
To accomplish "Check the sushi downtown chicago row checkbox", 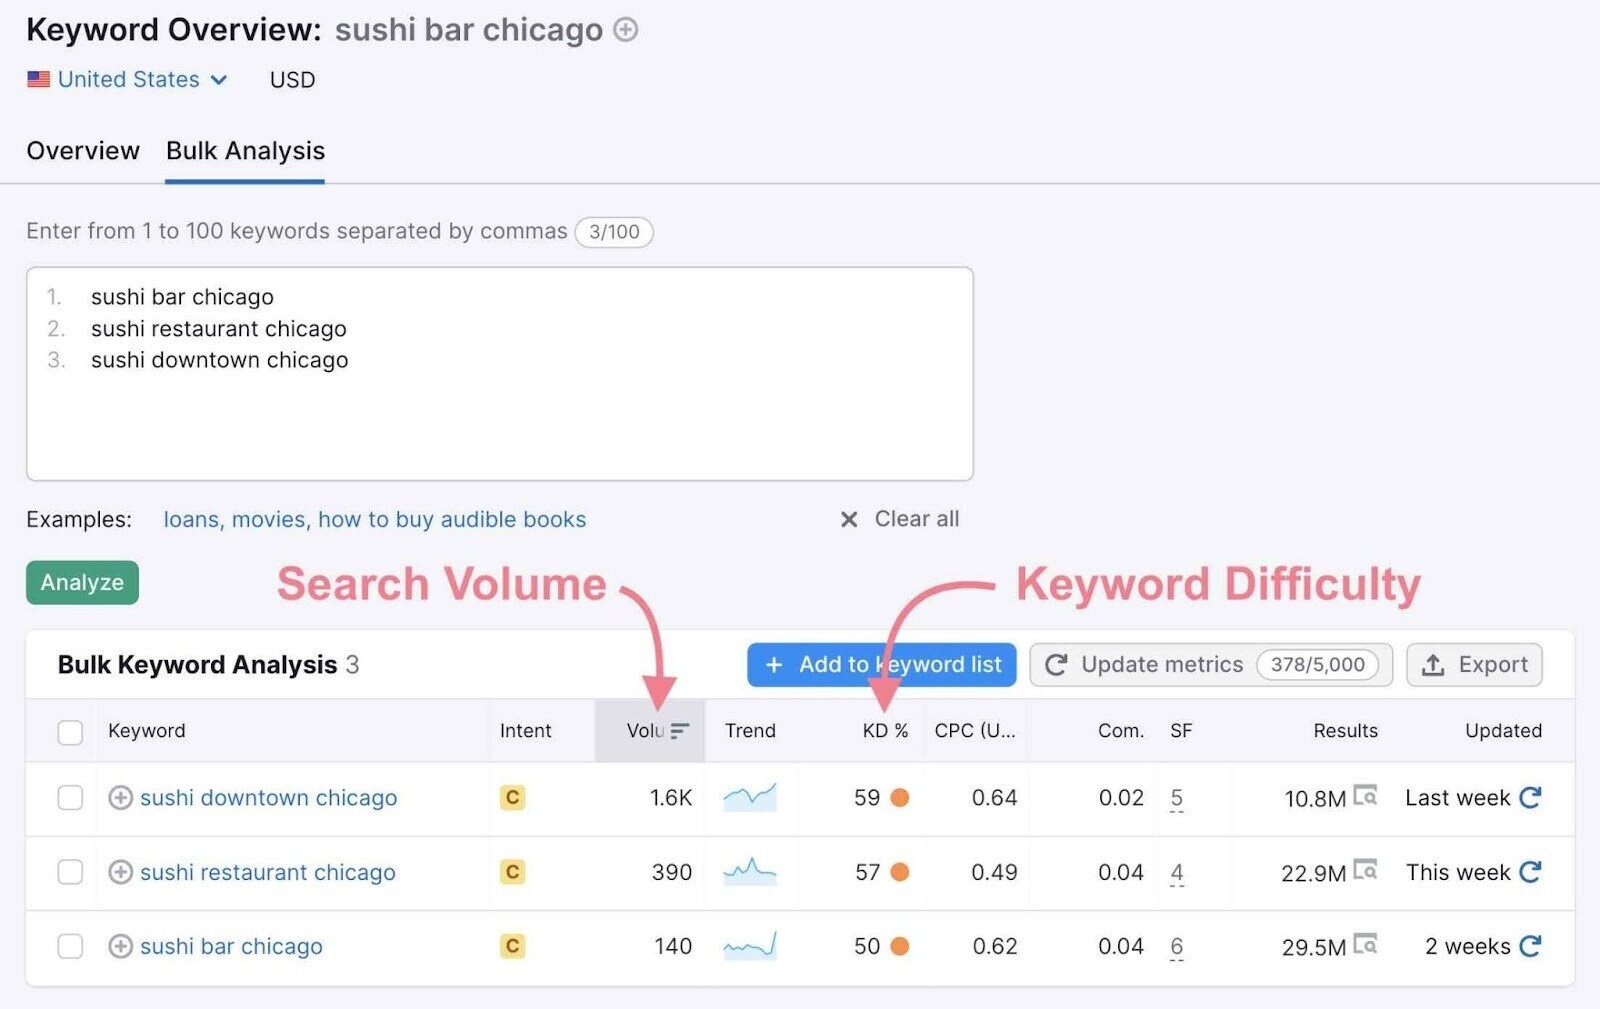I will click(70, 798).
